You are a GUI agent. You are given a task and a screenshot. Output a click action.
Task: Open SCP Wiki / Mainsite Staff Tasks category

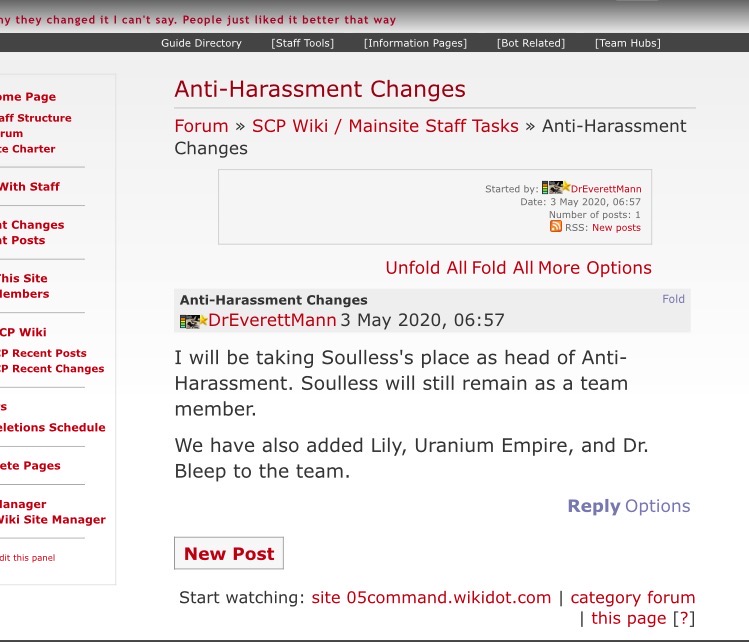click(385, 126)
